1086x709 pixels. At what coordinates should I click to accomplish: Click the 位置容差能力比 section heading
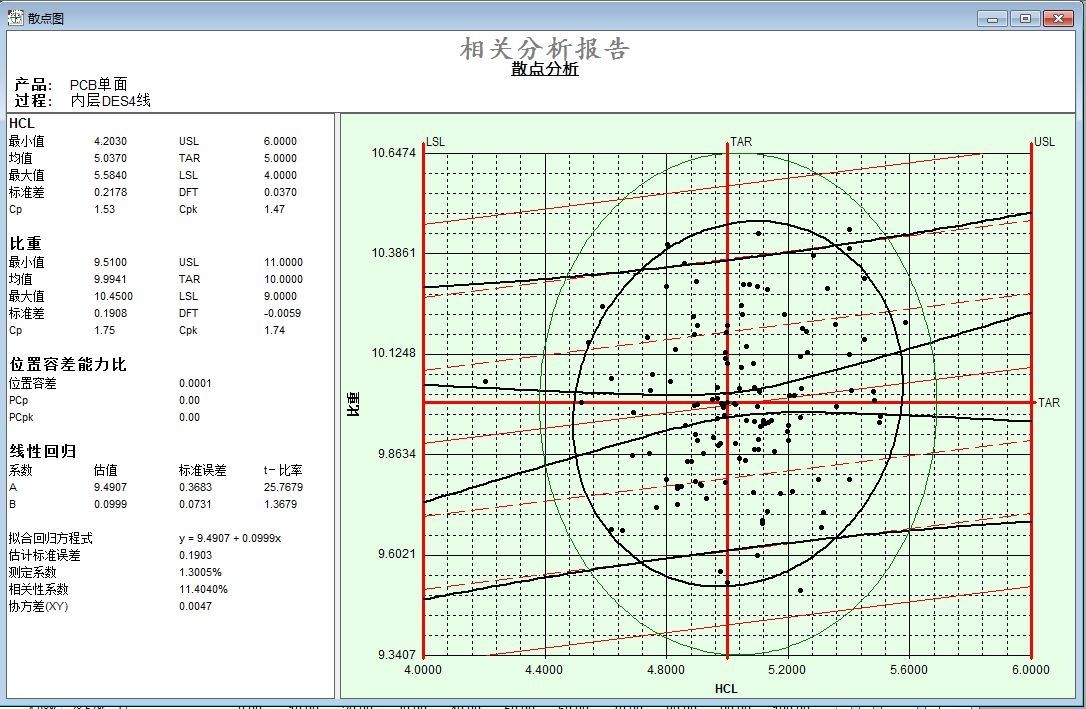(x=68, y=365)
